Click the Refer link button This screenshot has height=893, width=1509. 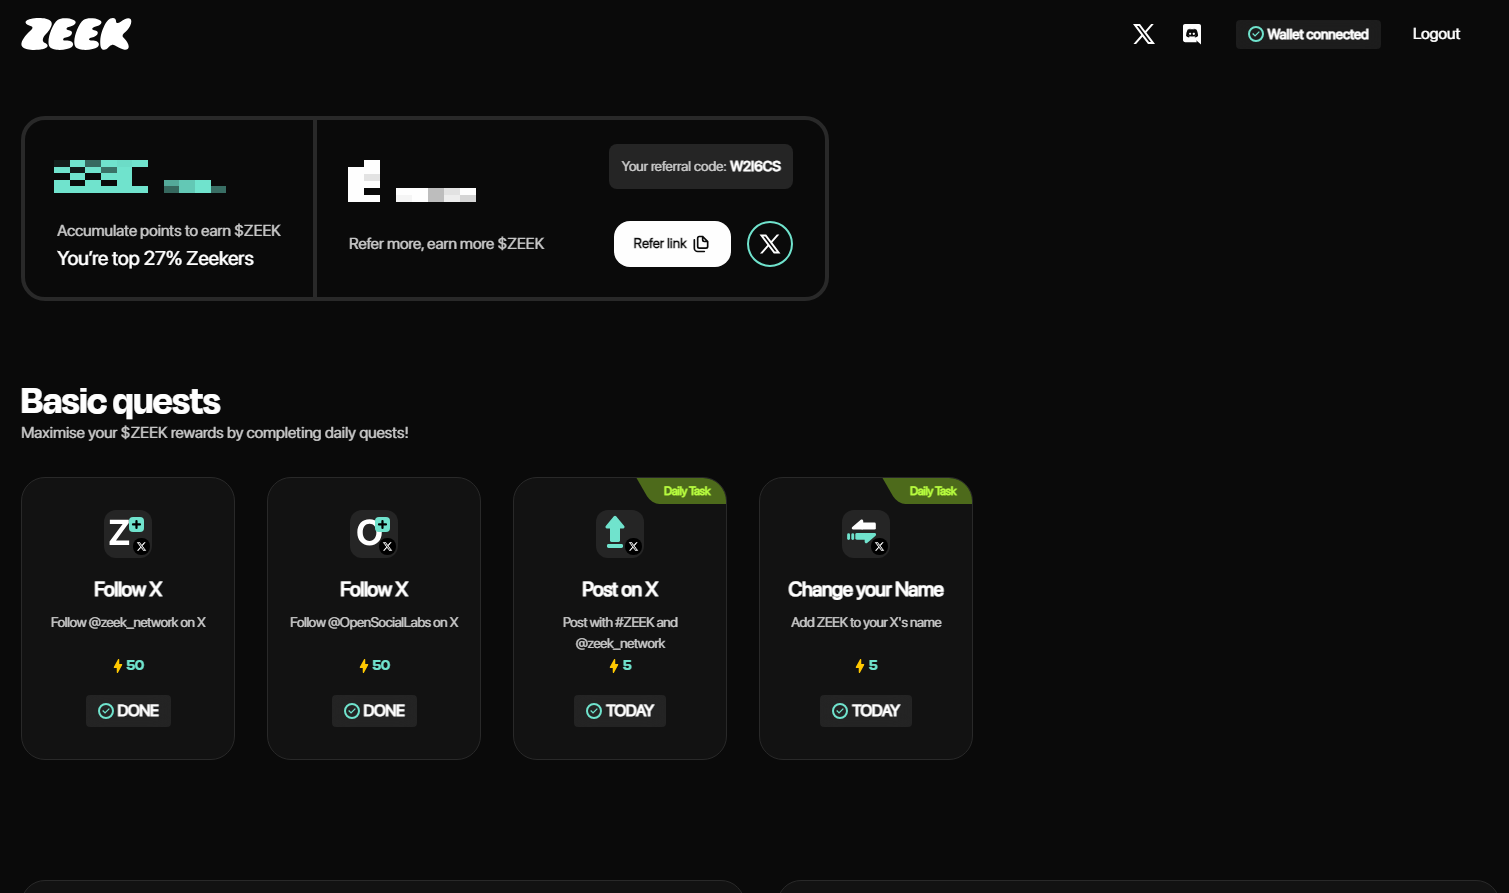point(672,244)
